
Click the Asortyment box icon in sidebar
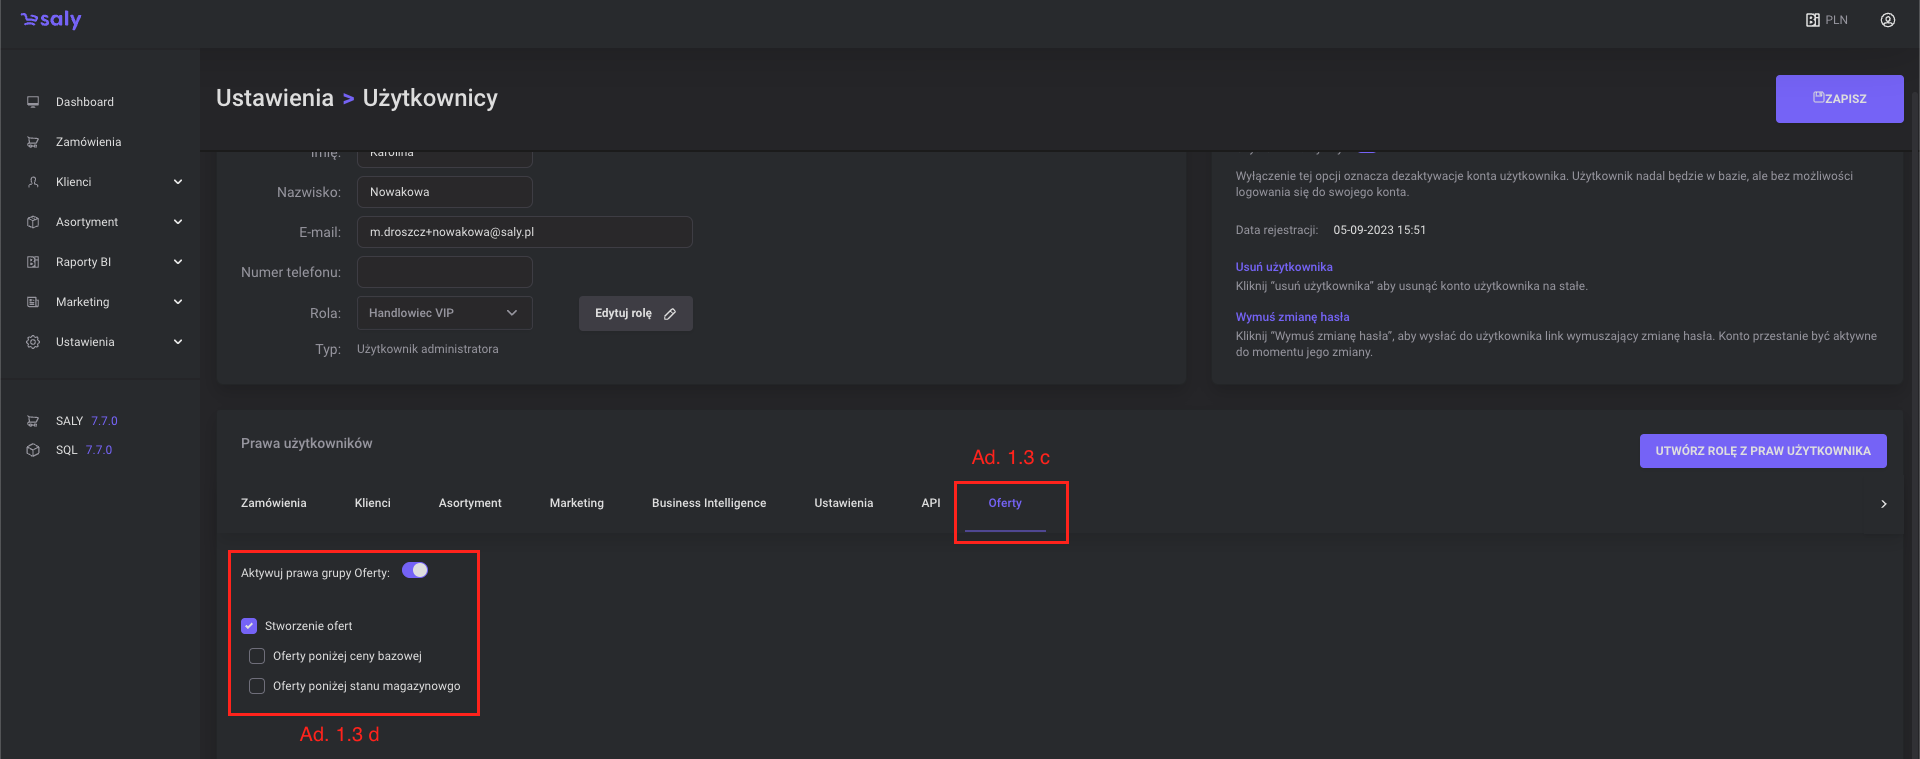(x=33, y=222)
